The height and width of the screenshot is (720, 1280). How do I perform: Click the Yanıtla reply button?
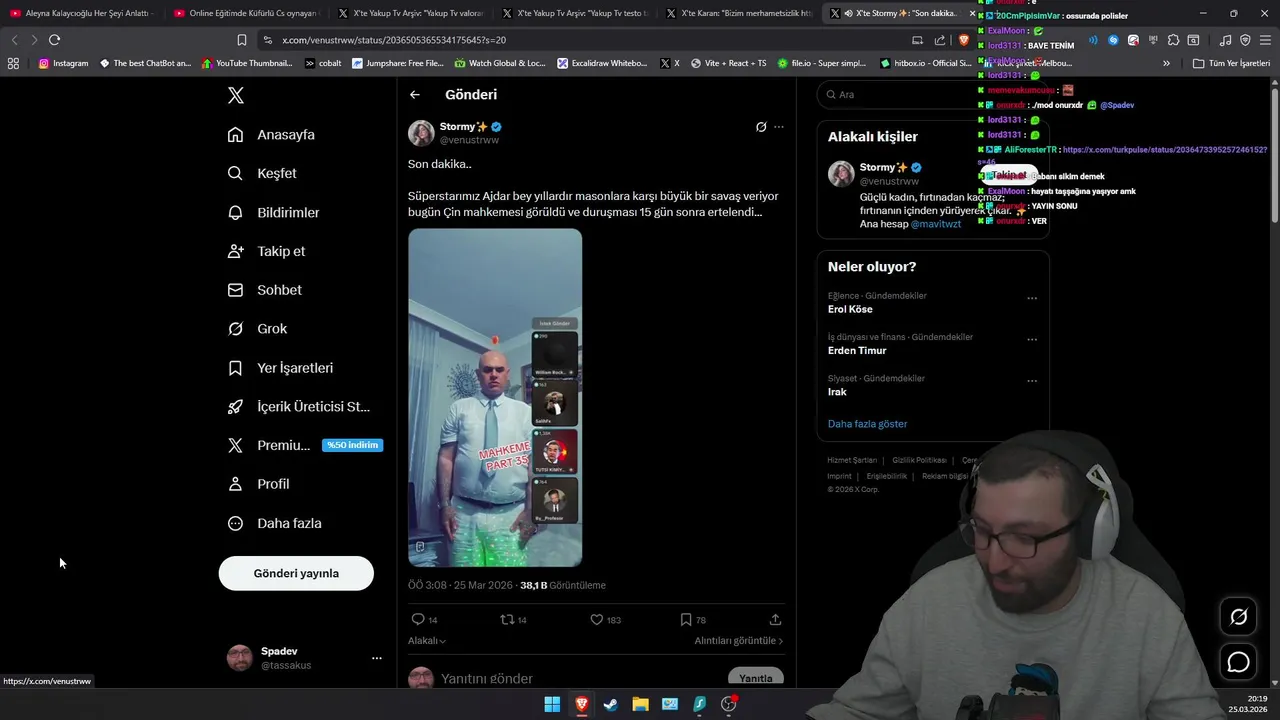[x=755, y=678]
